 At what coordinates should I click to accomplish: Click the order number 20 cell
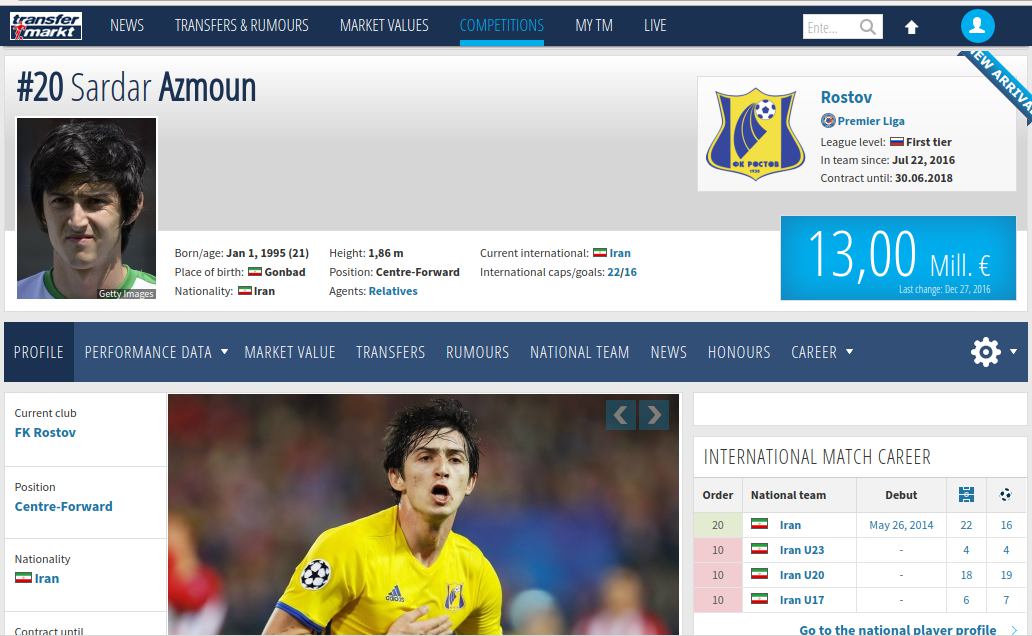pyautogui.click(x=717, y=525)
